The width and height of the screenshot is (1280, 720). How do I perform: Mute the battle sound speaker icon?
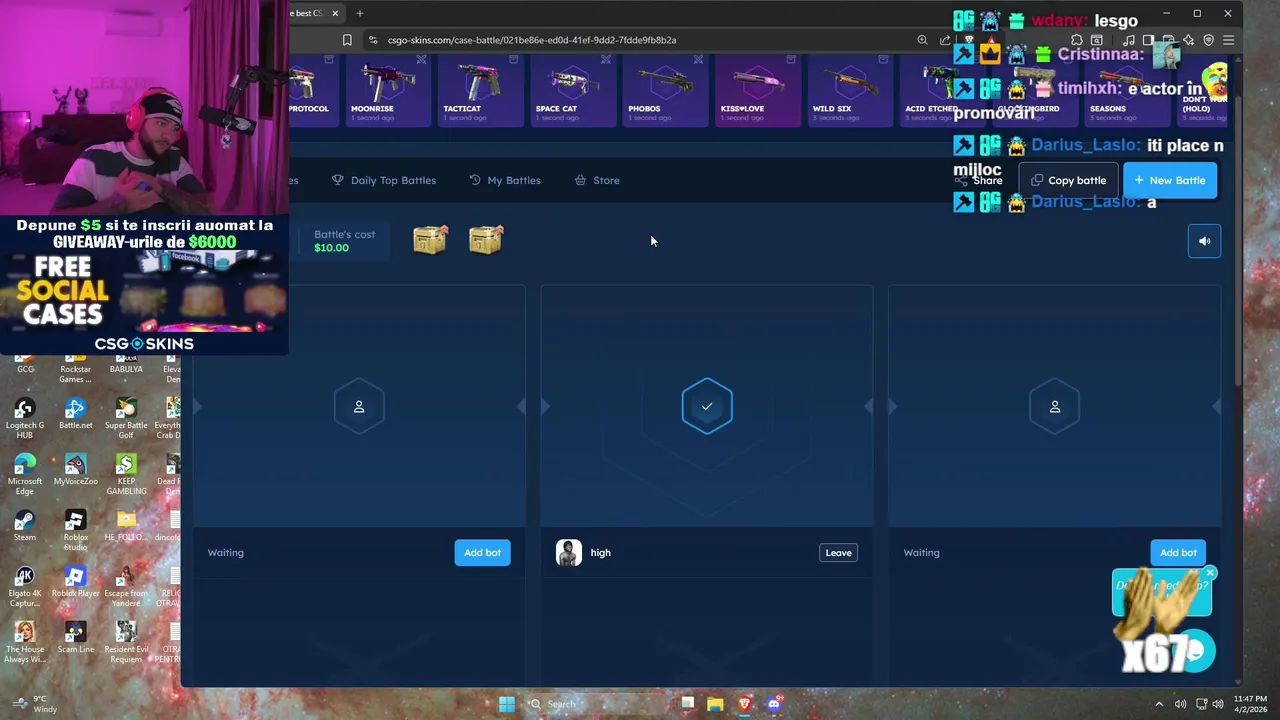point(1204,241)
